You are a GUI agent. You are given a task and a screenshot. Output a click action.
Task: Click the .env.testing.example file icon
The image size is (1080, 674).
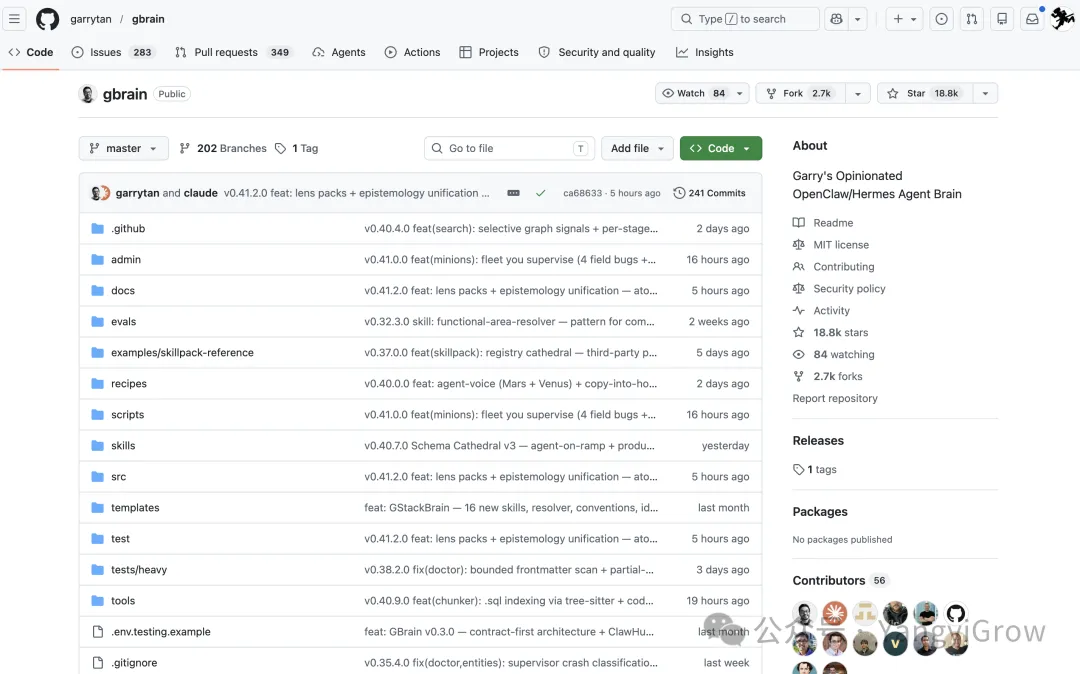(x=98, y=631)
